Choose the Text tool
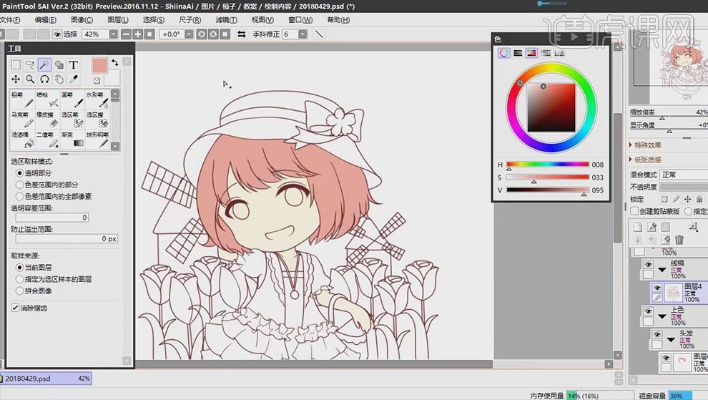 (x=73, y=65)
